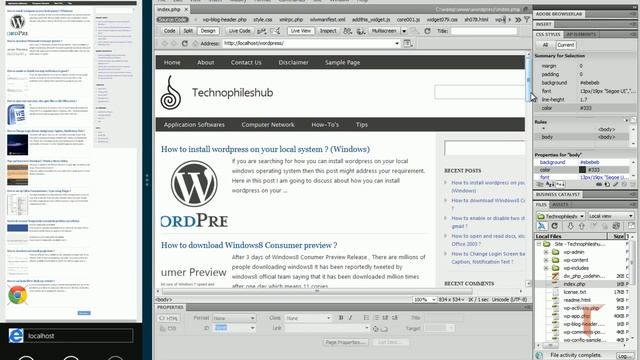Open the How to install wordpress post link
Viewport: 640px width, 360px height.
pyautogui.click(x=265, y=149)
